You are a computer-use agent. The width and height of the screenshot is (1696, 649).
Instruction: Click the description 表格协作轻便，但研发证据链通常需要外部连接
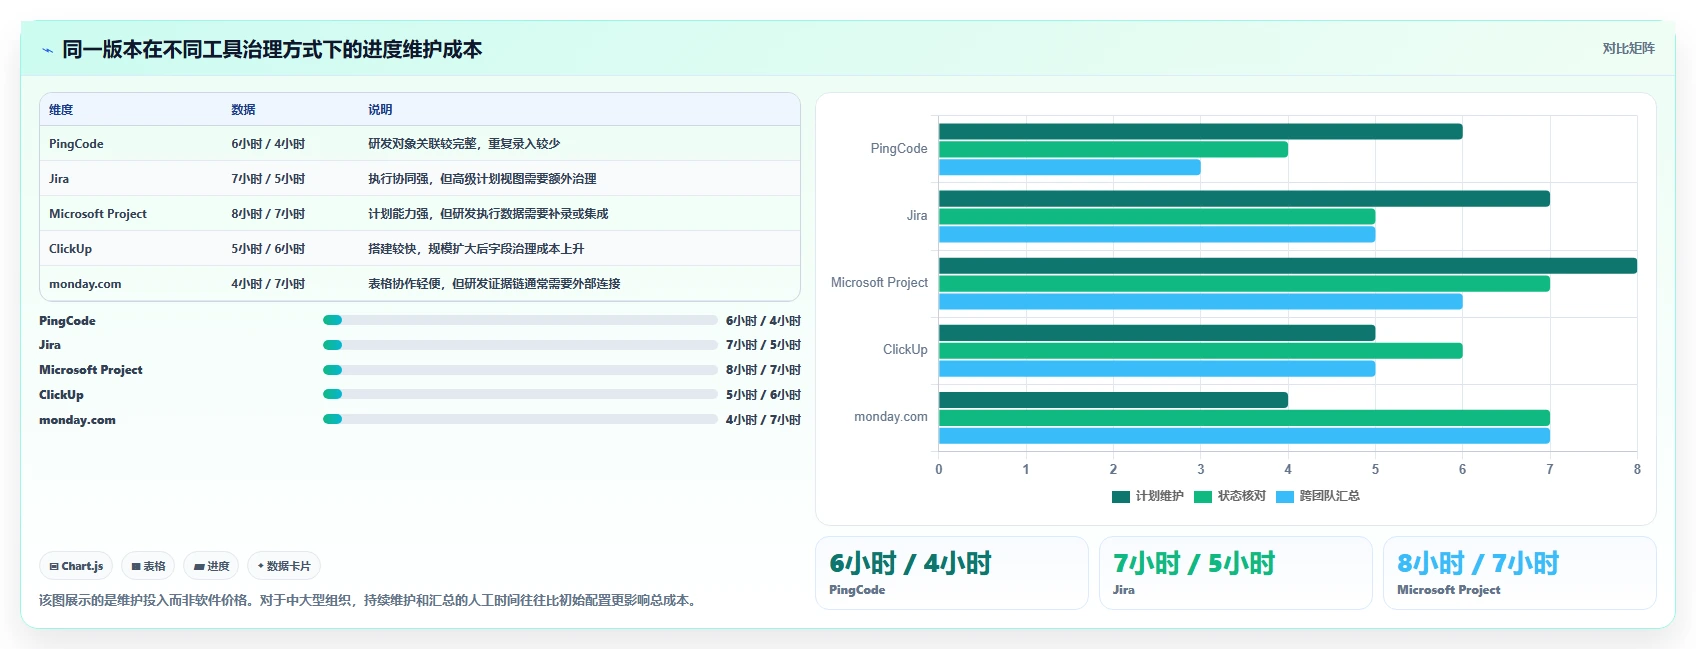pos(494,284)
